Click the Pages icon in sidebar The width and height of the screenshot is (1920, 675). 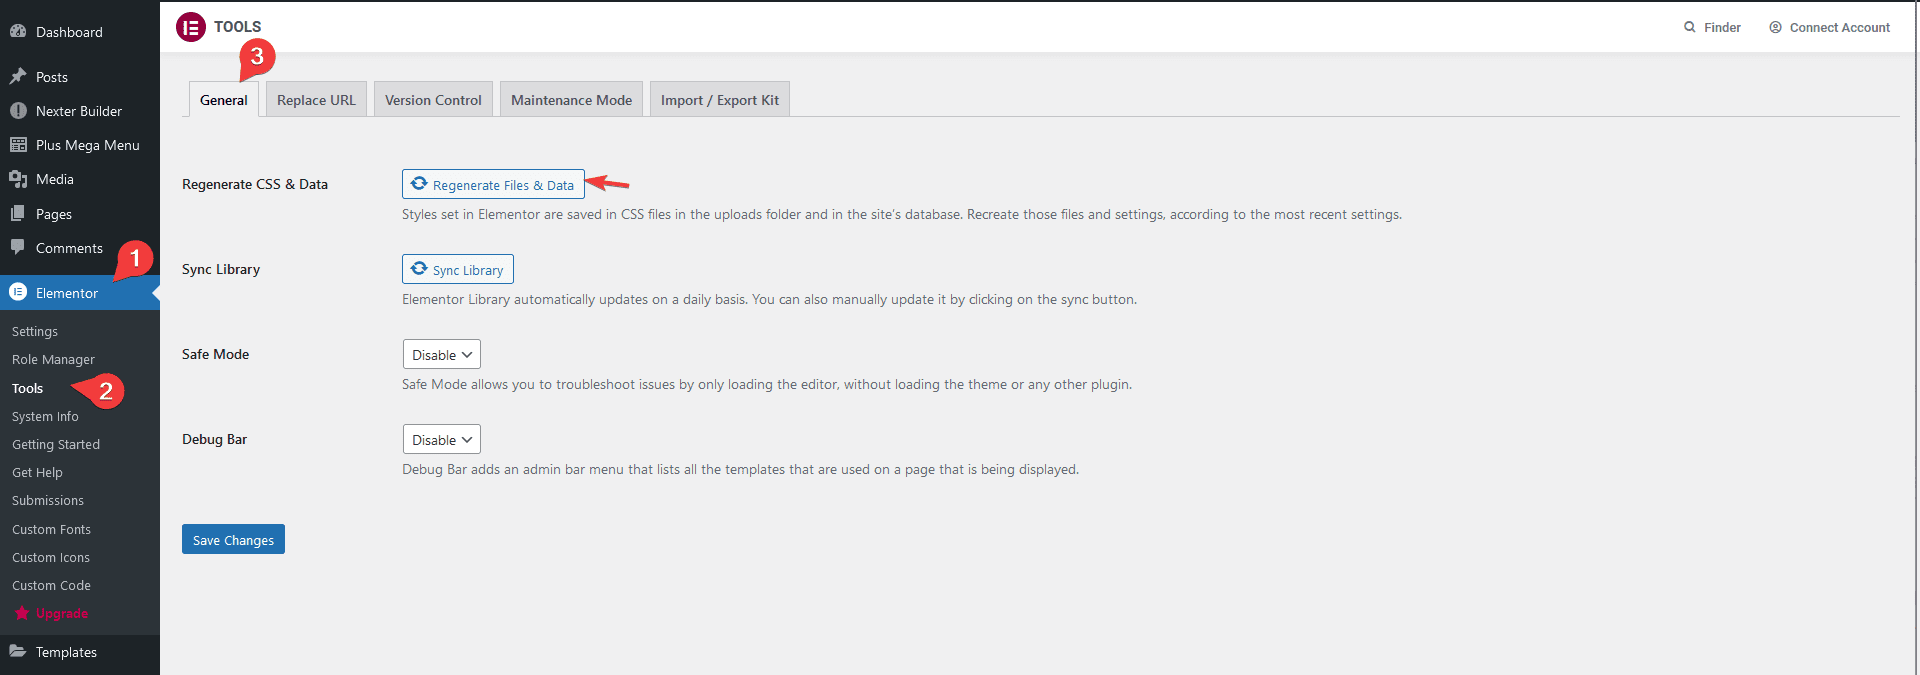(18, 213)
